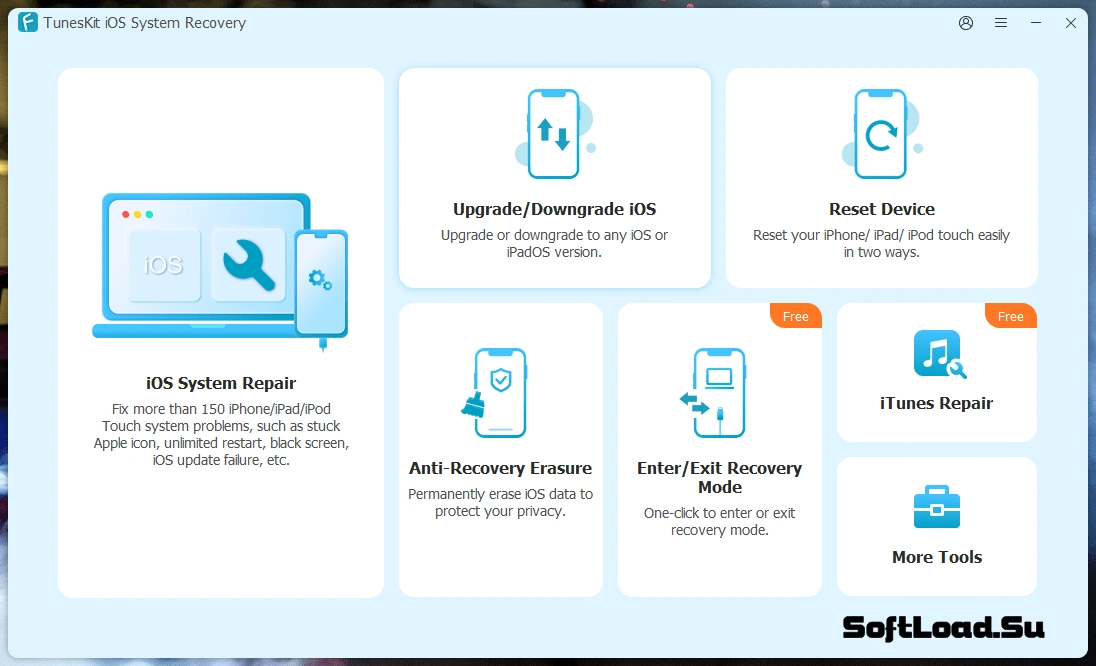Open iOS System Repair title
This screenshot has height=666, width=1096.
(x=221, y=383)
